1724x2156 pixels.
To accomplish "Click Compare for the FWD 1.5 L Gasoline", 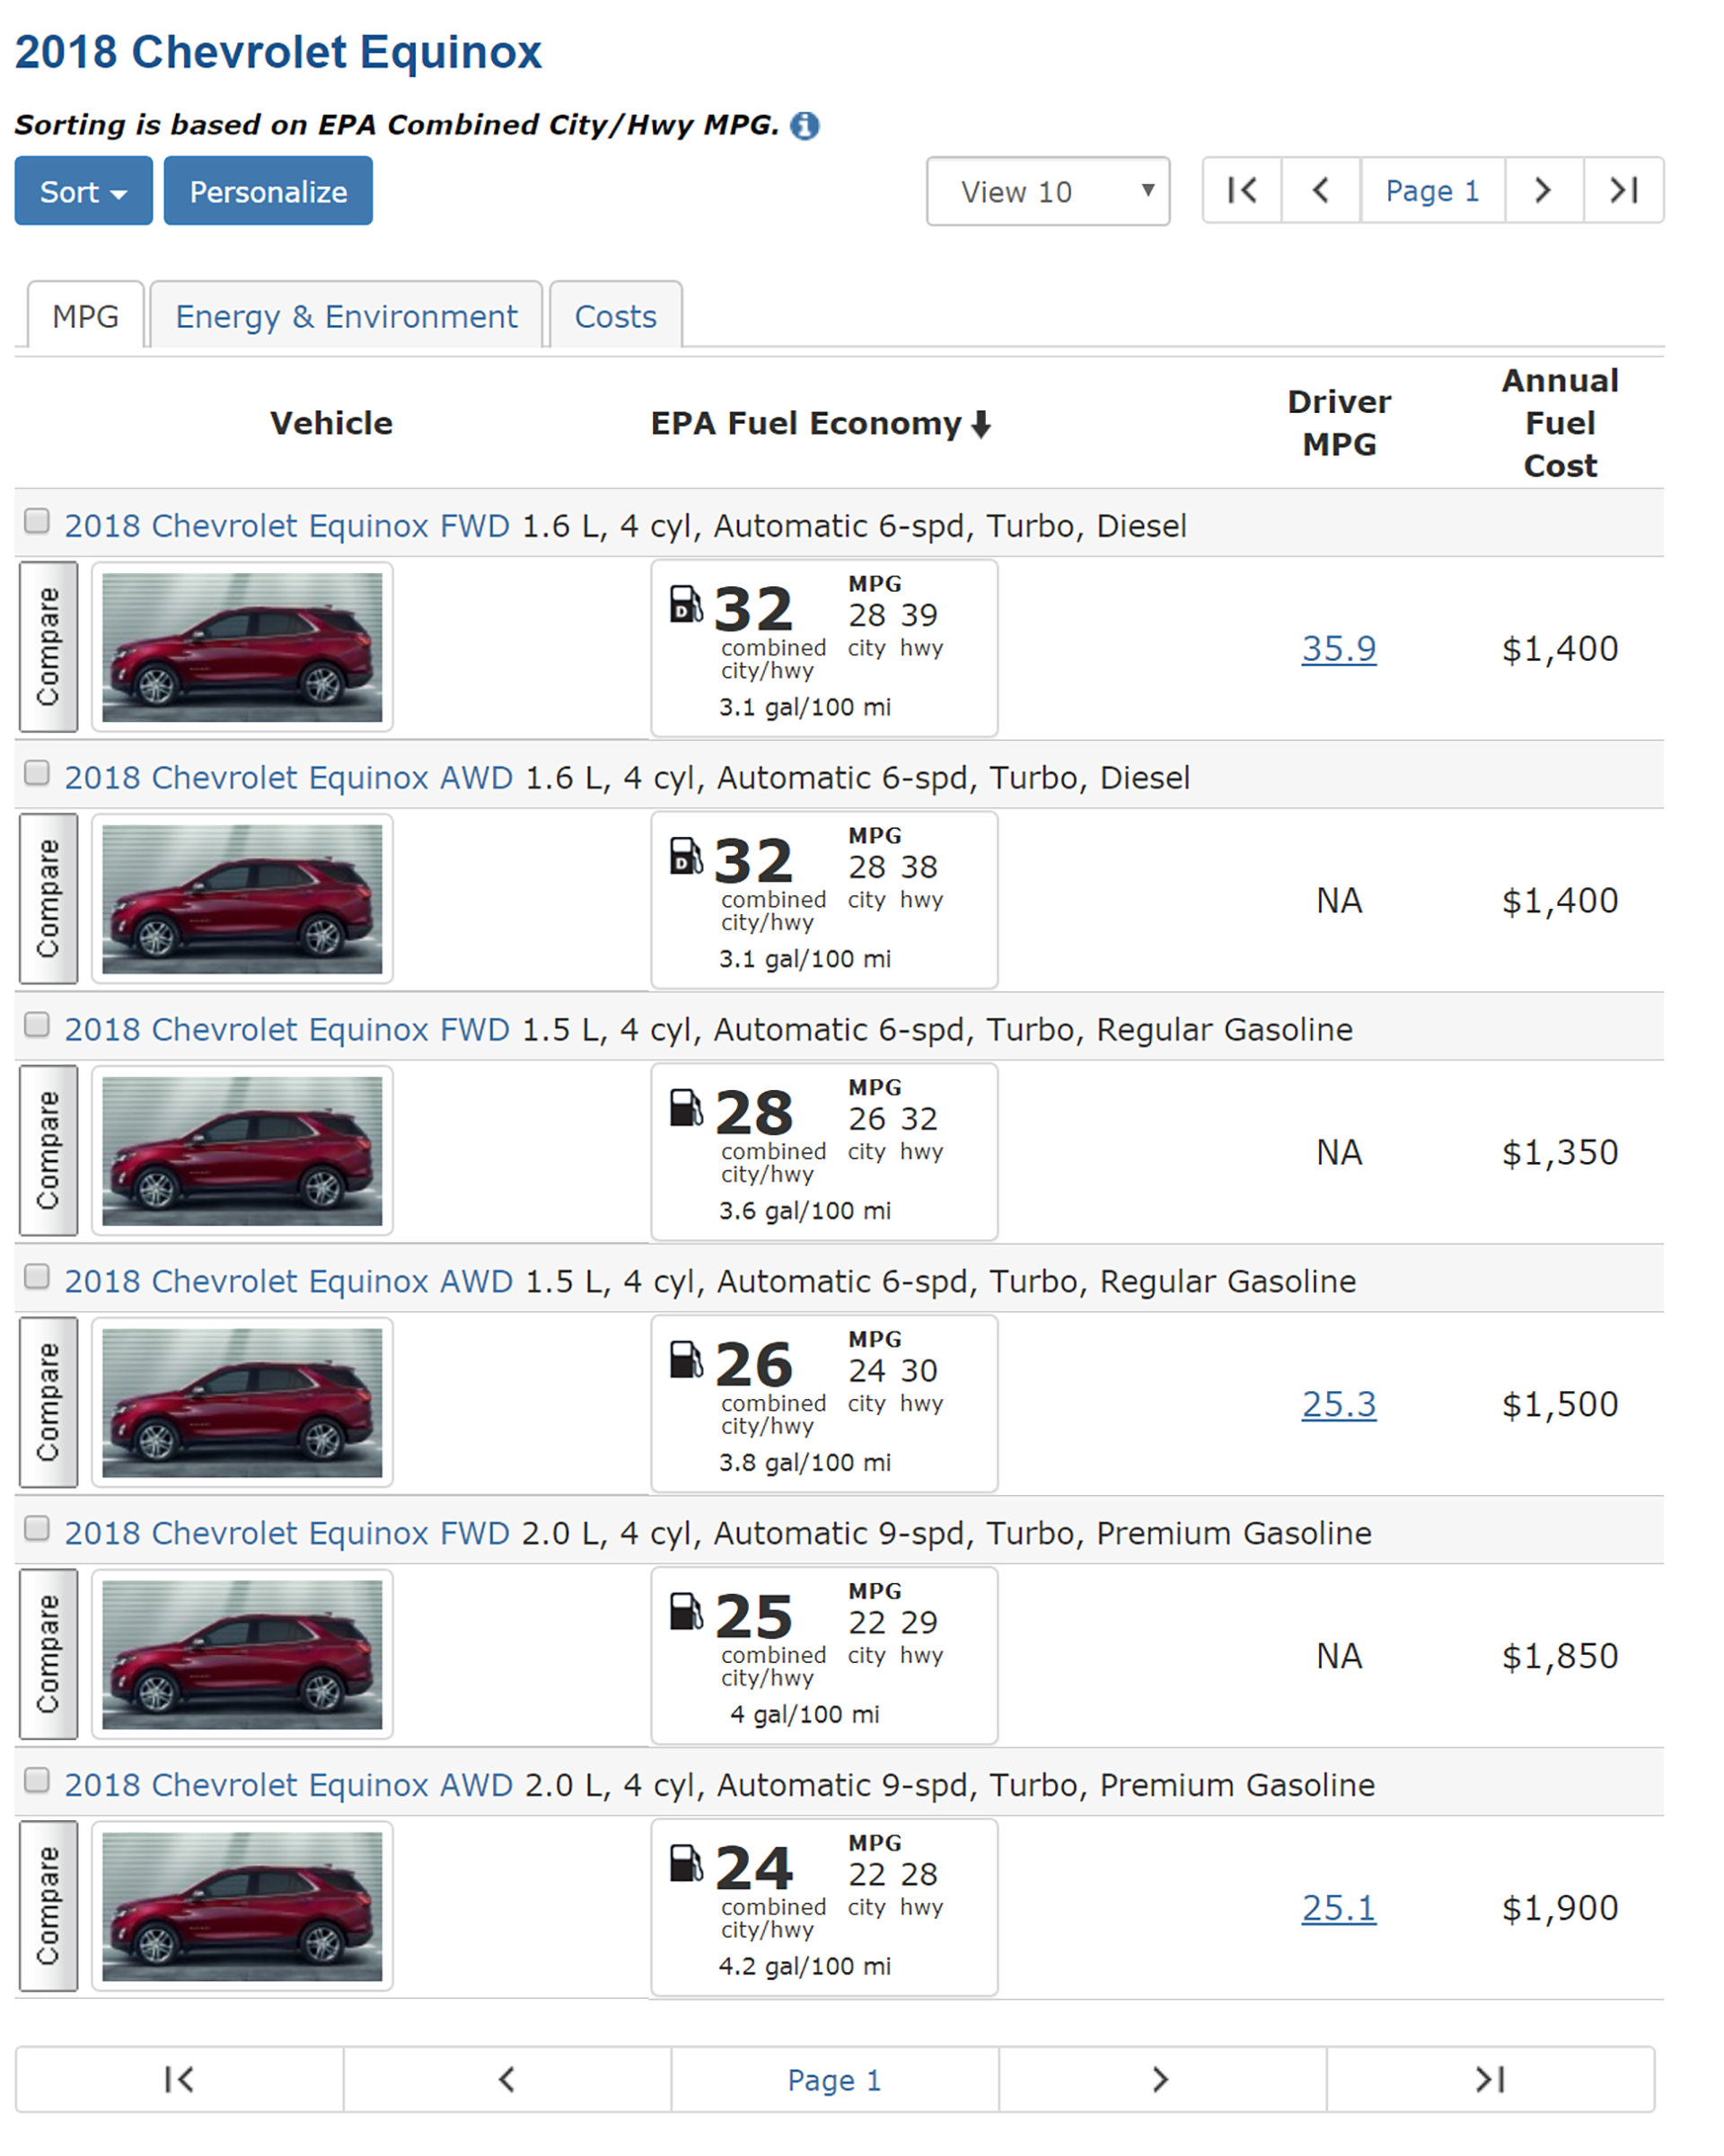I will click(x=48, y=1151).
